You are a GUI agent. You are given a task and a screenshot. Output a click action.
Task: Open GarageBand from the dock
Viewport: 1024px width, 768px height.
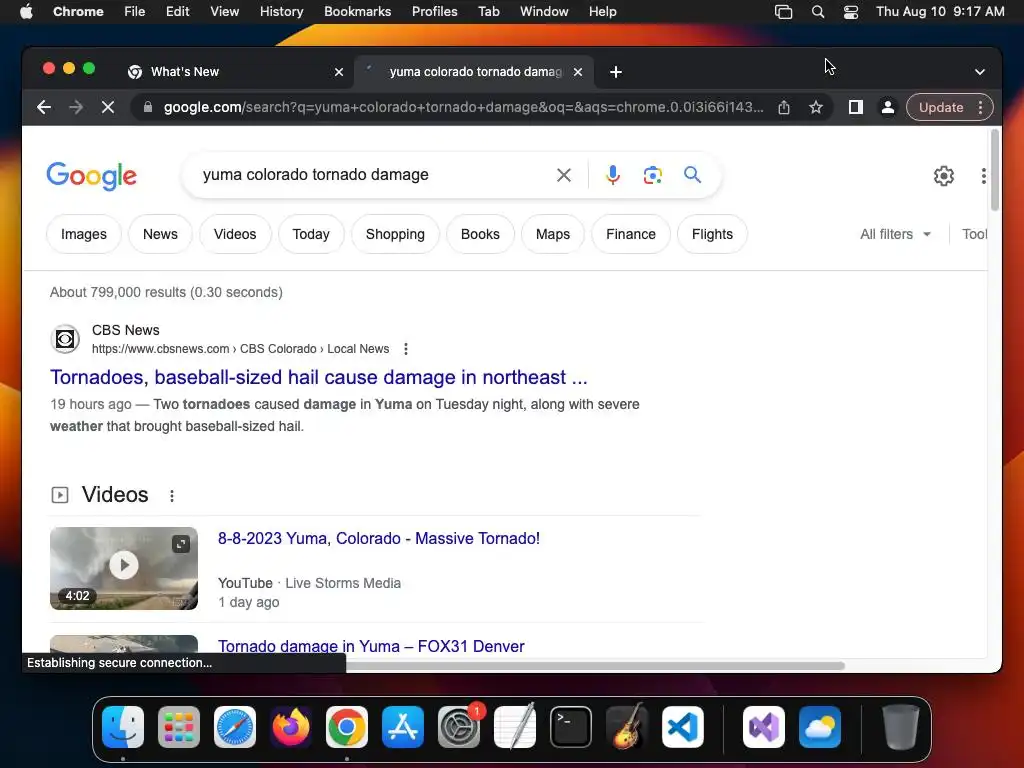point(627,727)
